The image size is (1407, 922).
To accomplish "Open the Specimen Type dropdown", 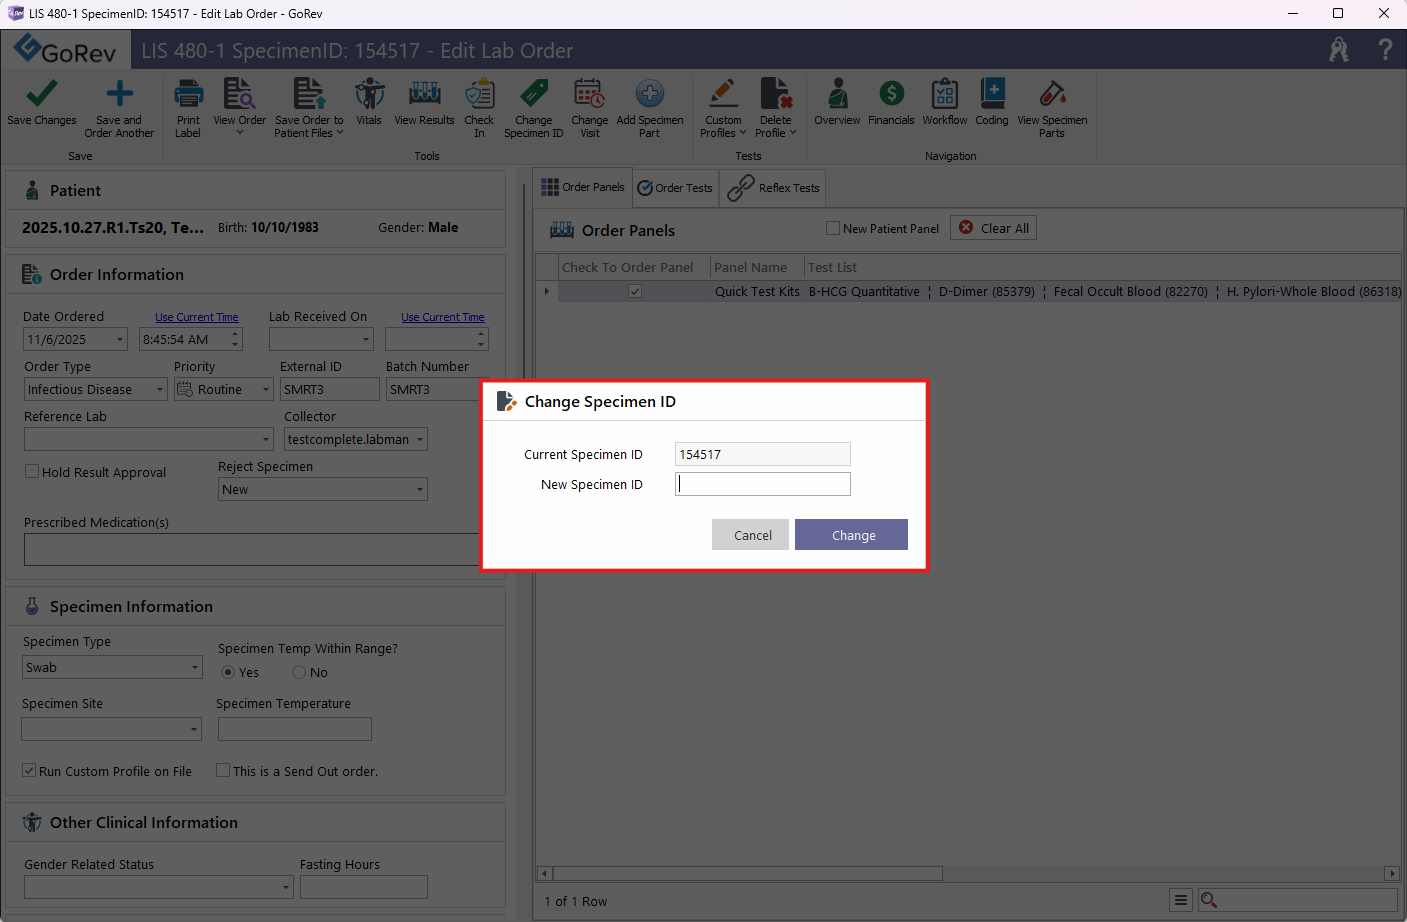I will [195, 668].
